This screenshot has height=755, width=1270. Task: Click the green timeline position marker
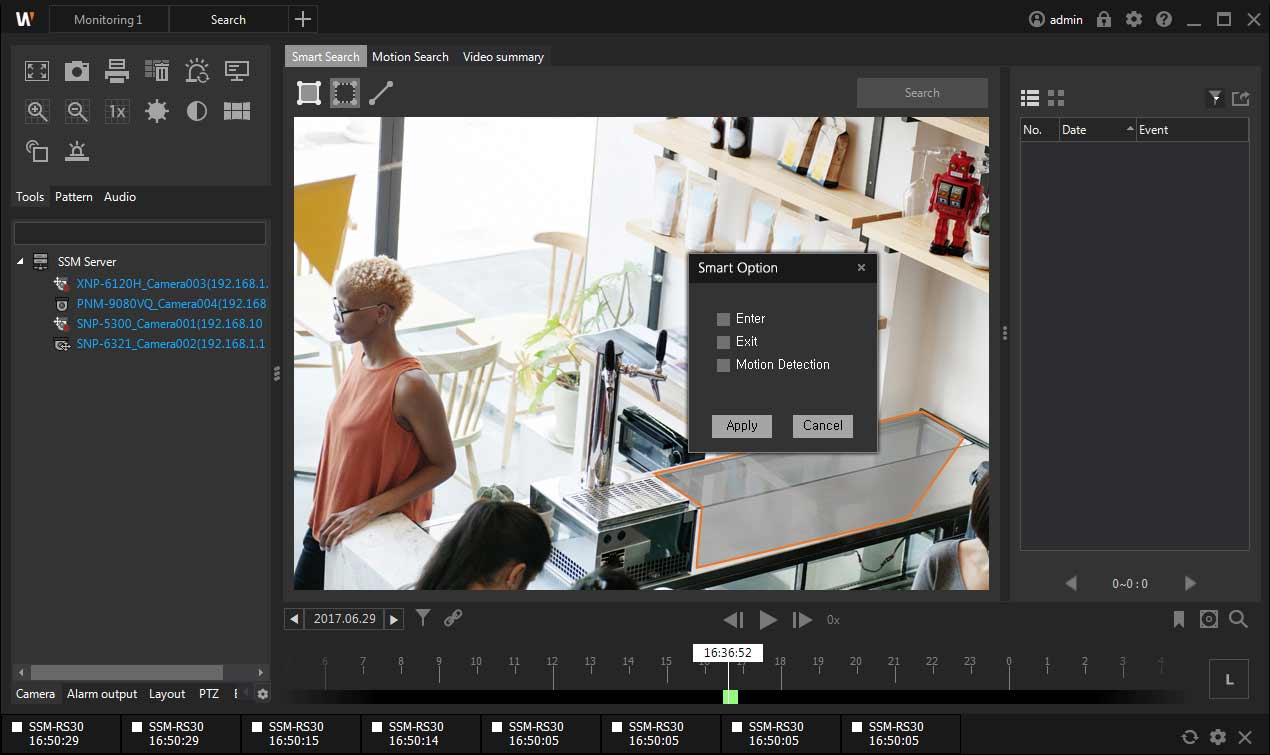coord(730,696)
